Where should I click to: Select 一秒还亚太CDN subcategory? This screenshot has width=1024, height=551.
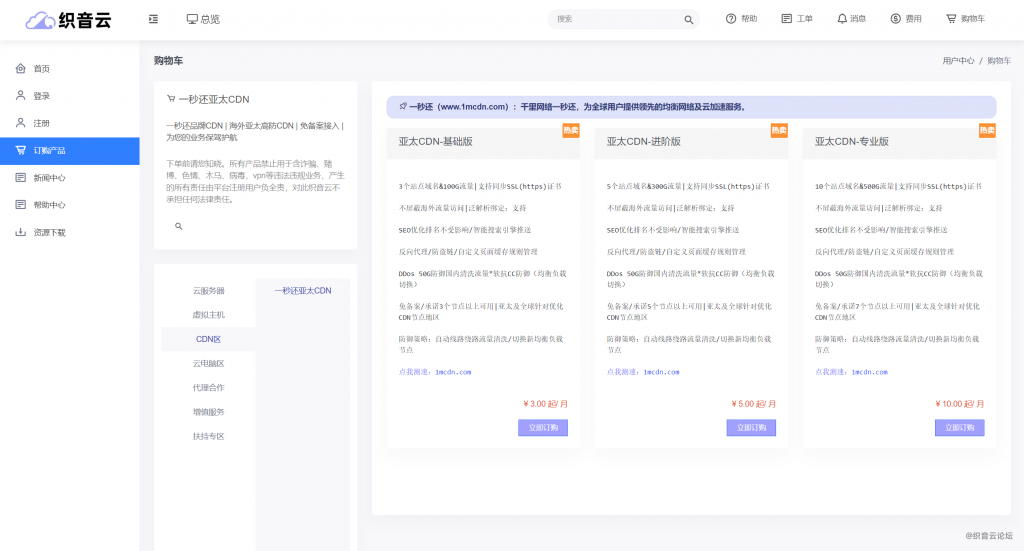point(302,291)
